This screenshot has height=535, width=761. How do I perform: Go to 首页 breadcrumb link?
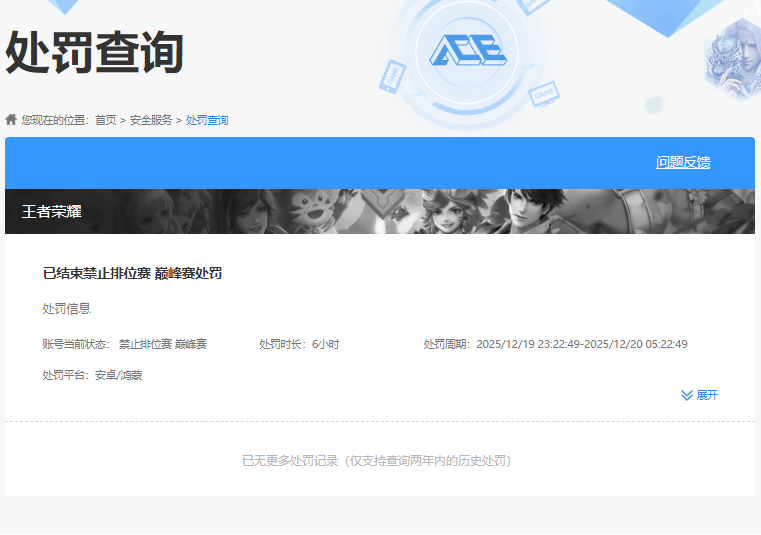point(105,120)
